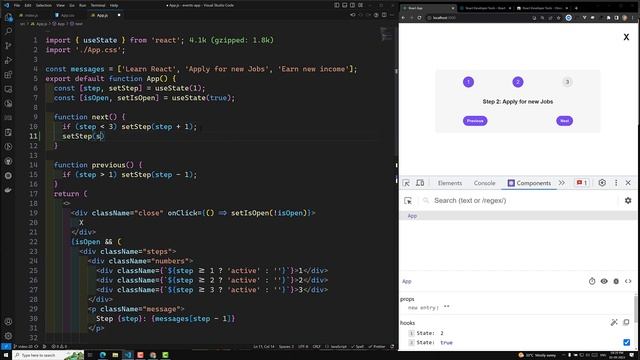
Task: Open the DevTools three-dot customize menu
Action: [x=616, y=183]
